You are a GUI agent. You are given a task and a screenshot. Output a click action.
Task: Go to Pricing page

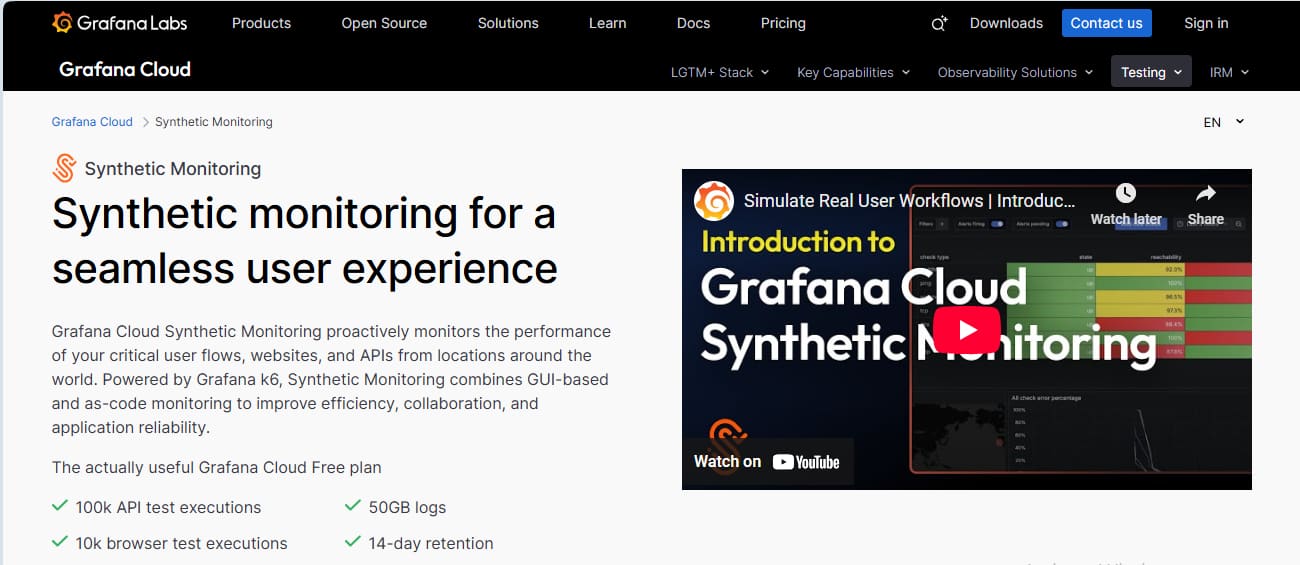[x=783, y=23]
